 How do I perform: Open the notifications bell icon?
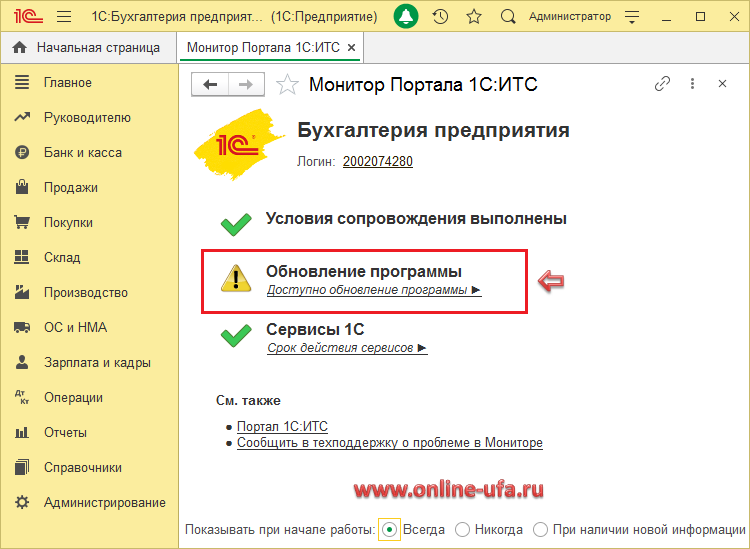point(406,17)
